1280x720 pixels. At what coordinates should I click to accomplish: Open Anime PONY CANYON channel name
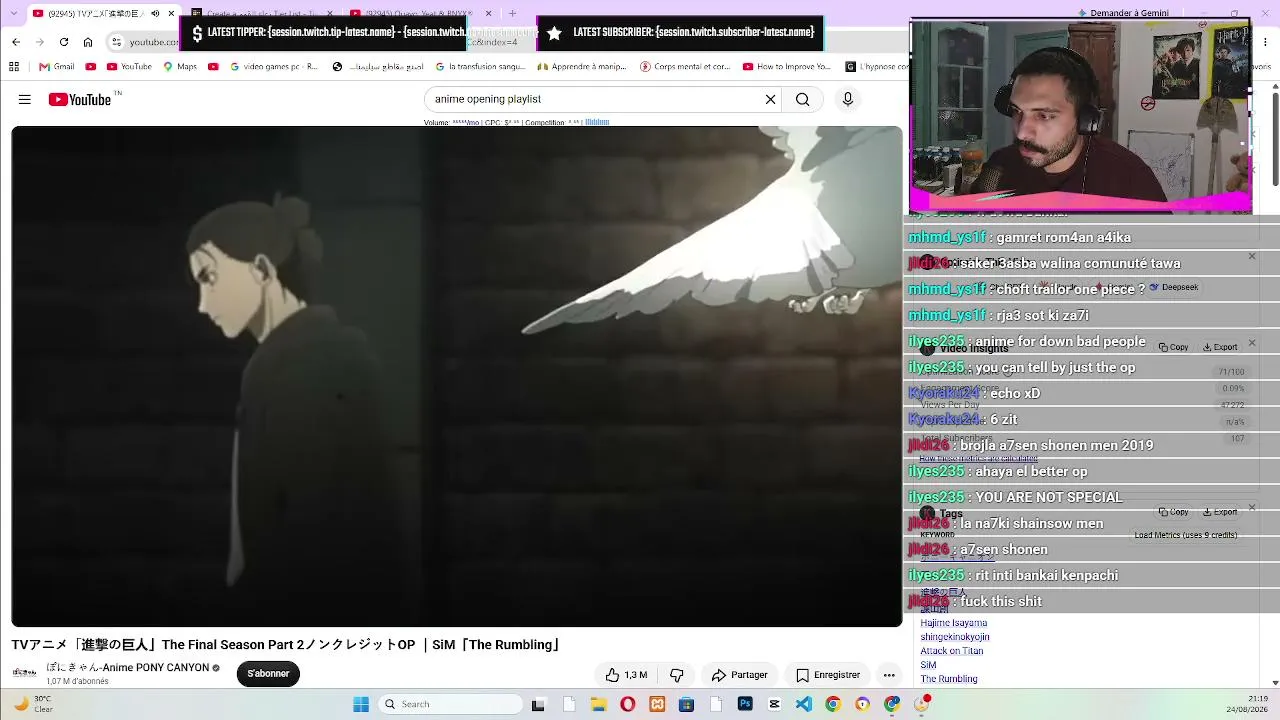[128, 667]
